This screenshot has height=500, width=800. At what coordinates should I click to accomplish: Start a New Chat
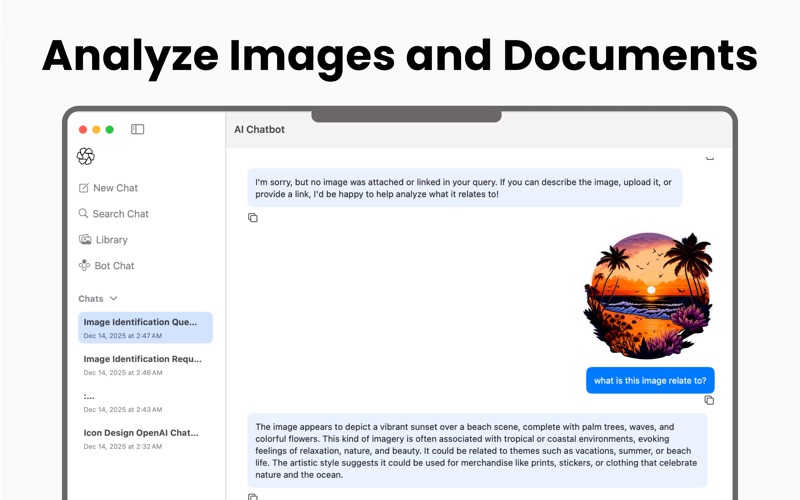(108, 188)
